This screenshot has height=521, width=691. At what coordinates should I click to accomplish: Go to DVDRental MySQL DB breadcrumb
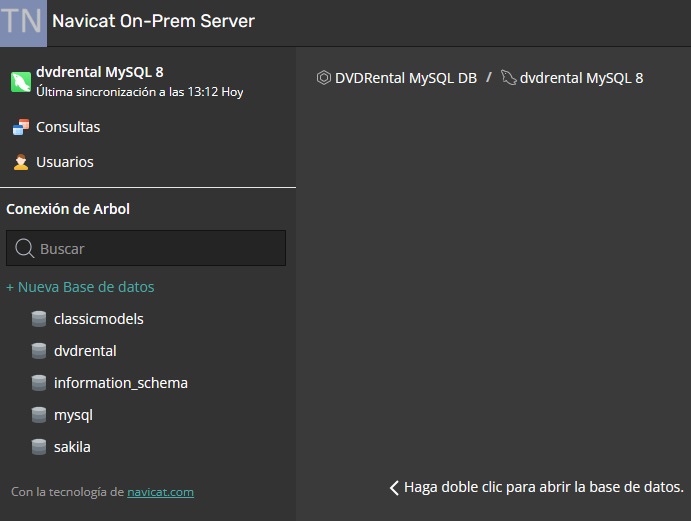click(405, 78)
